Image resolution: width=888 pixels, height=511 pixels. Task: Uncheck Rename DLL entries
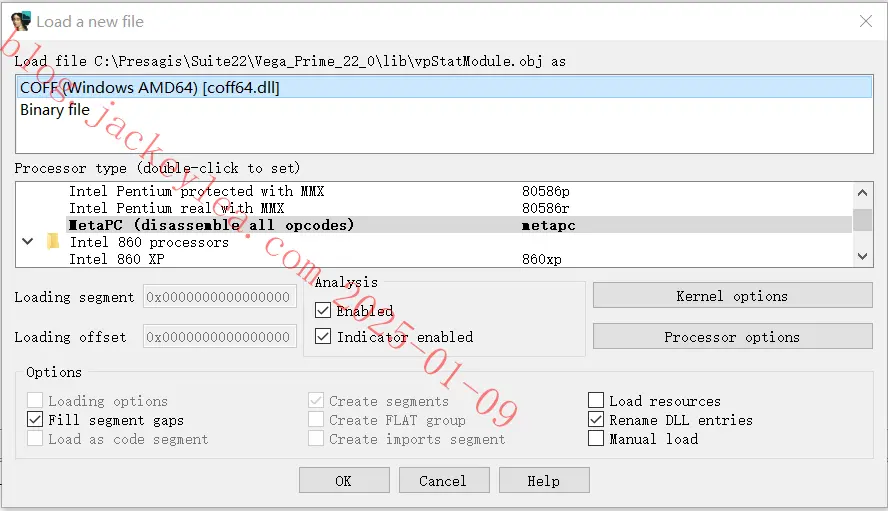coord(596,419)
